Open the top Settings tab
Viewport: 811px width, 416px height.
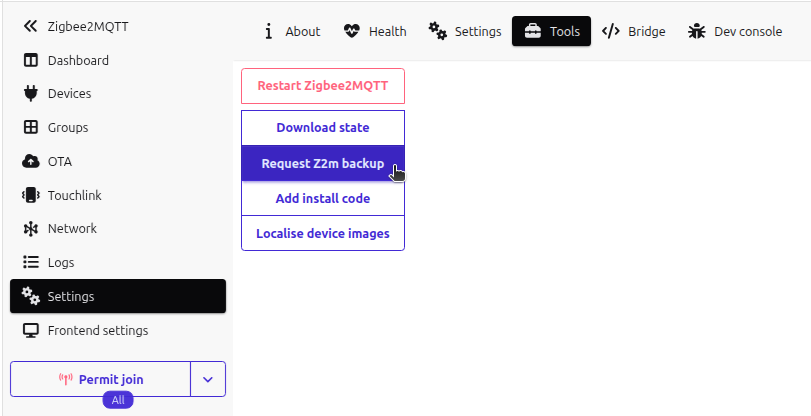465,32
